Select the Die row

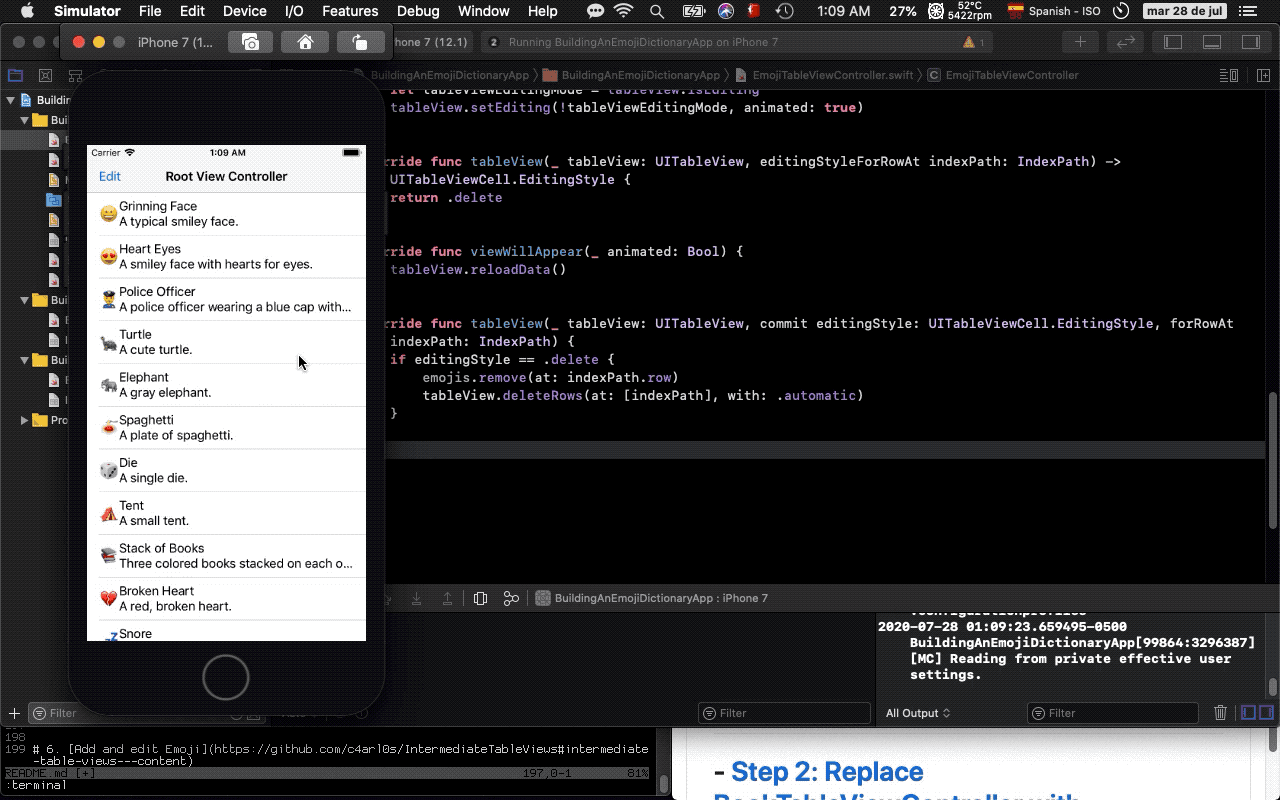[x=226, y=471]
